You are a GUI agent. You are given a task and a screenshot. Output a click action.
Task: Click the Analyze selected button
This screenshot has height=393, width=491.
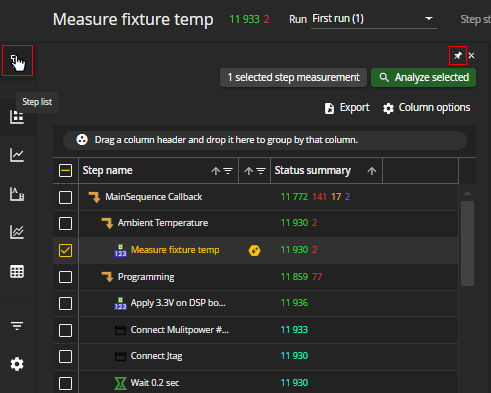click(x=423, y=78)
